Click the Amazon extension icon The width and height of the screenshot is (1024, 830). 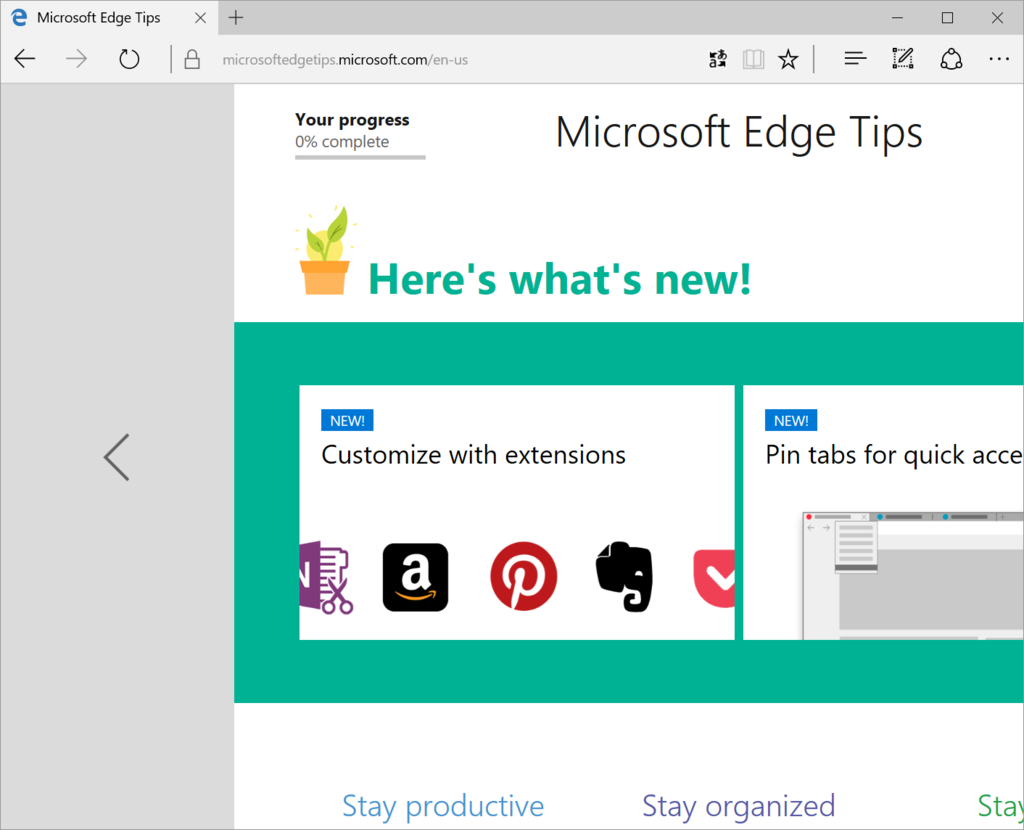coord(415,577)
